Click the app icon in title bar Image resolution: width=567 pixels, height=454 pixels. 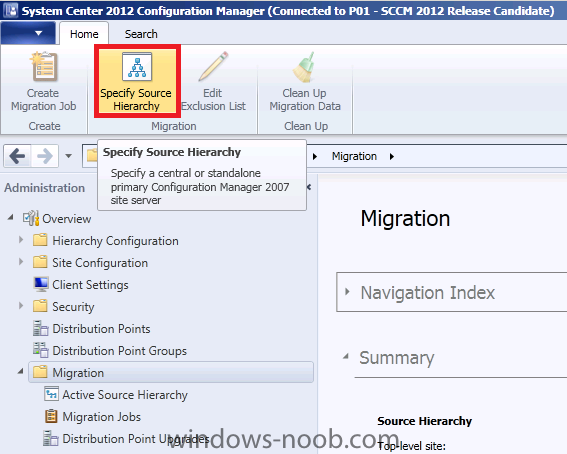10,11
